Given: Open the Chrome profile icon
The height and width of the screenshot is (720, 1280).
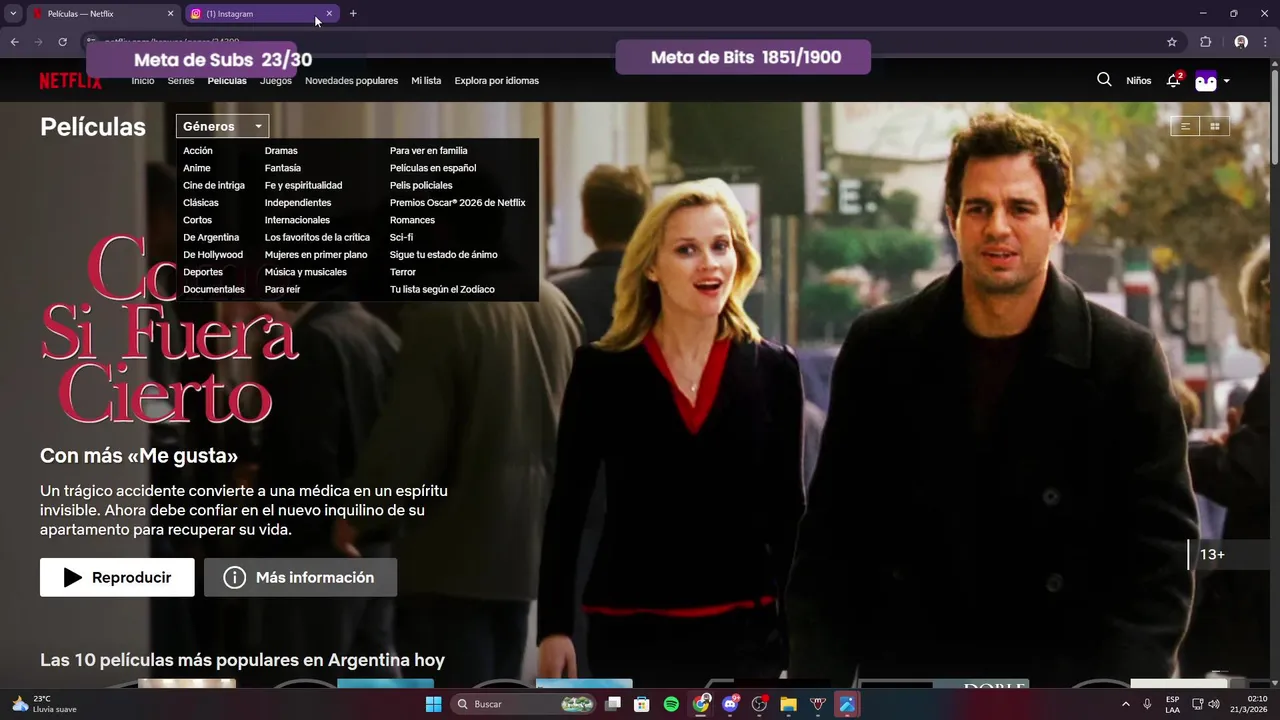Looking at the screenshot, I should pyautogui.click(x=1241, y=42).
